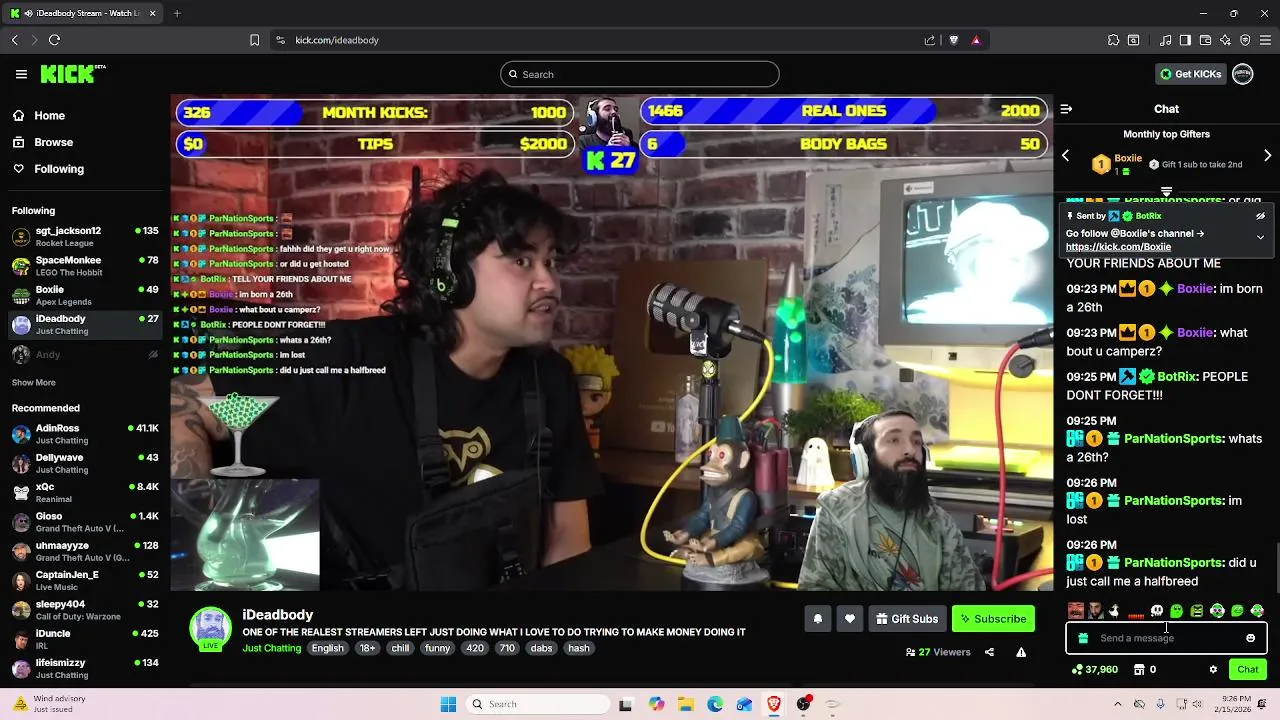Insert the white goose emote

[1115, 611]
